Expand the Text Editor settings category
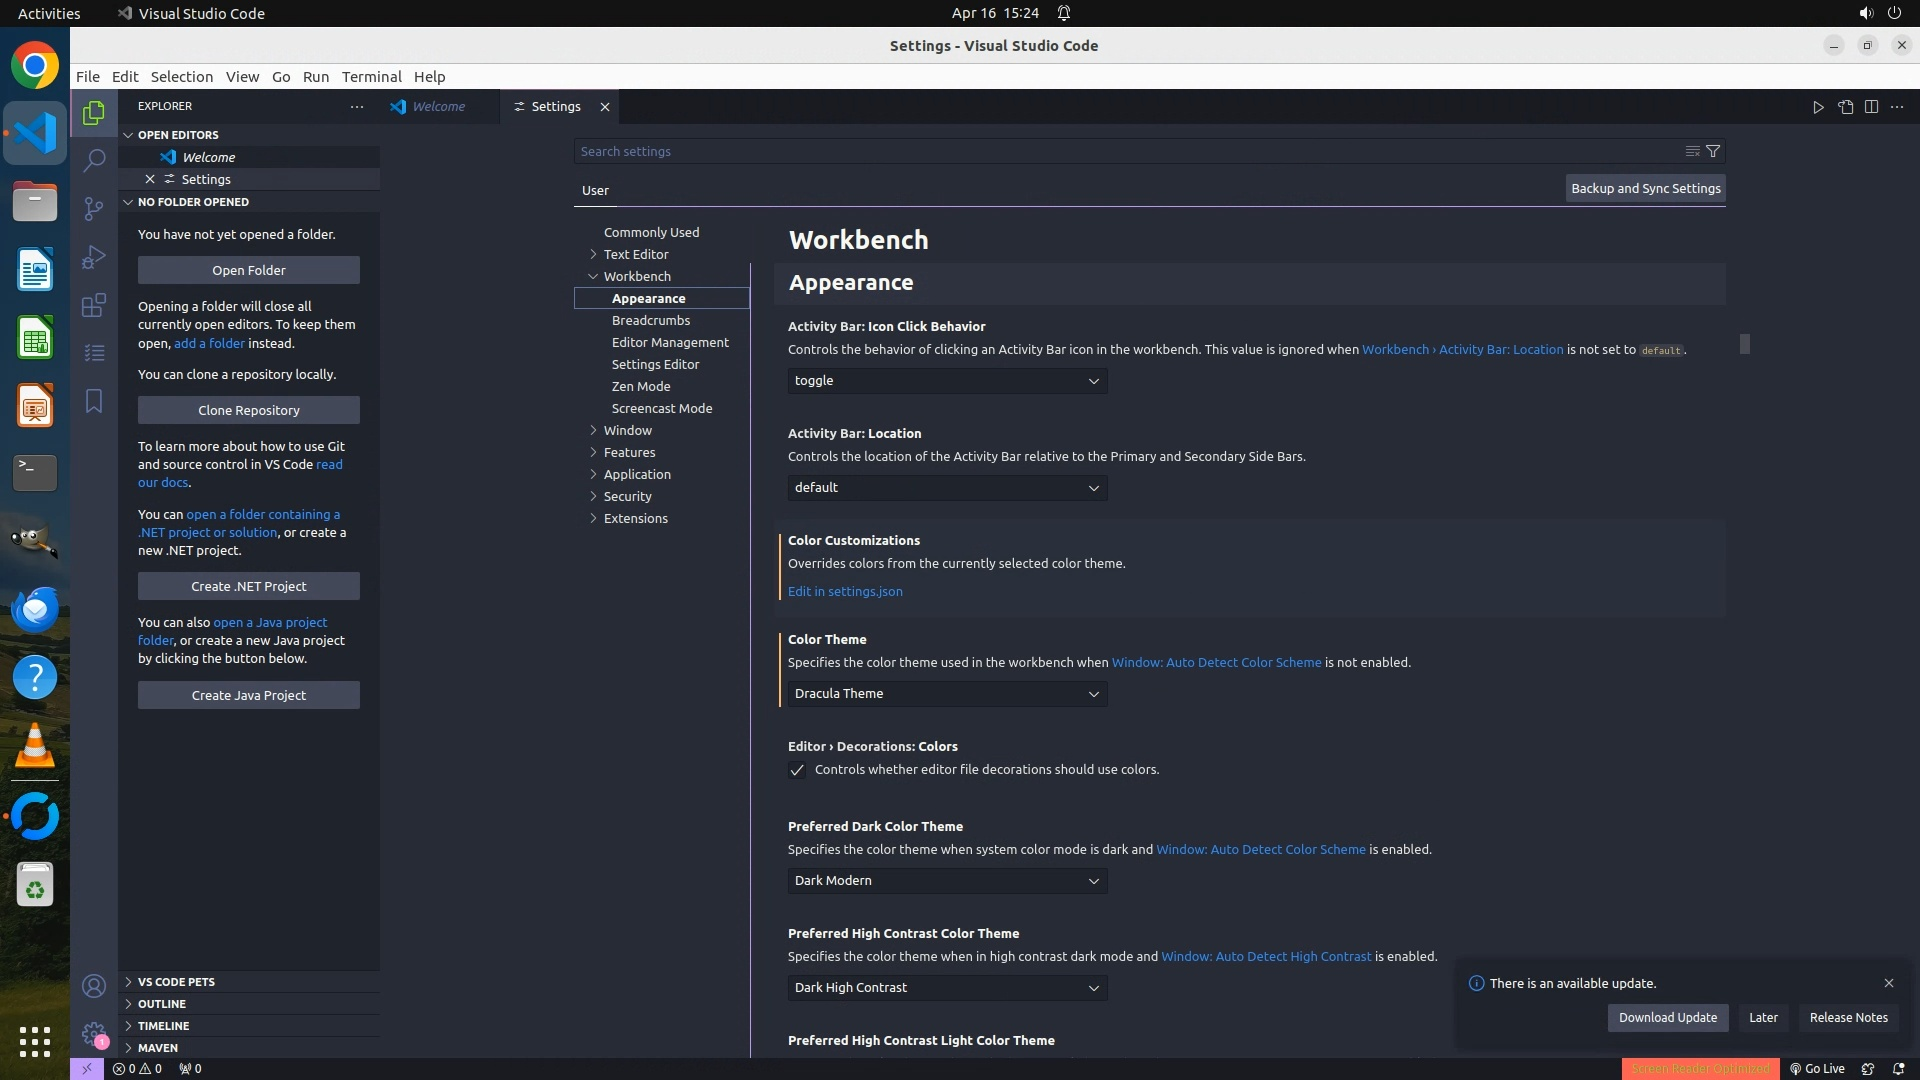This screenshot has width=1920, height=1080. coord(635,254)
